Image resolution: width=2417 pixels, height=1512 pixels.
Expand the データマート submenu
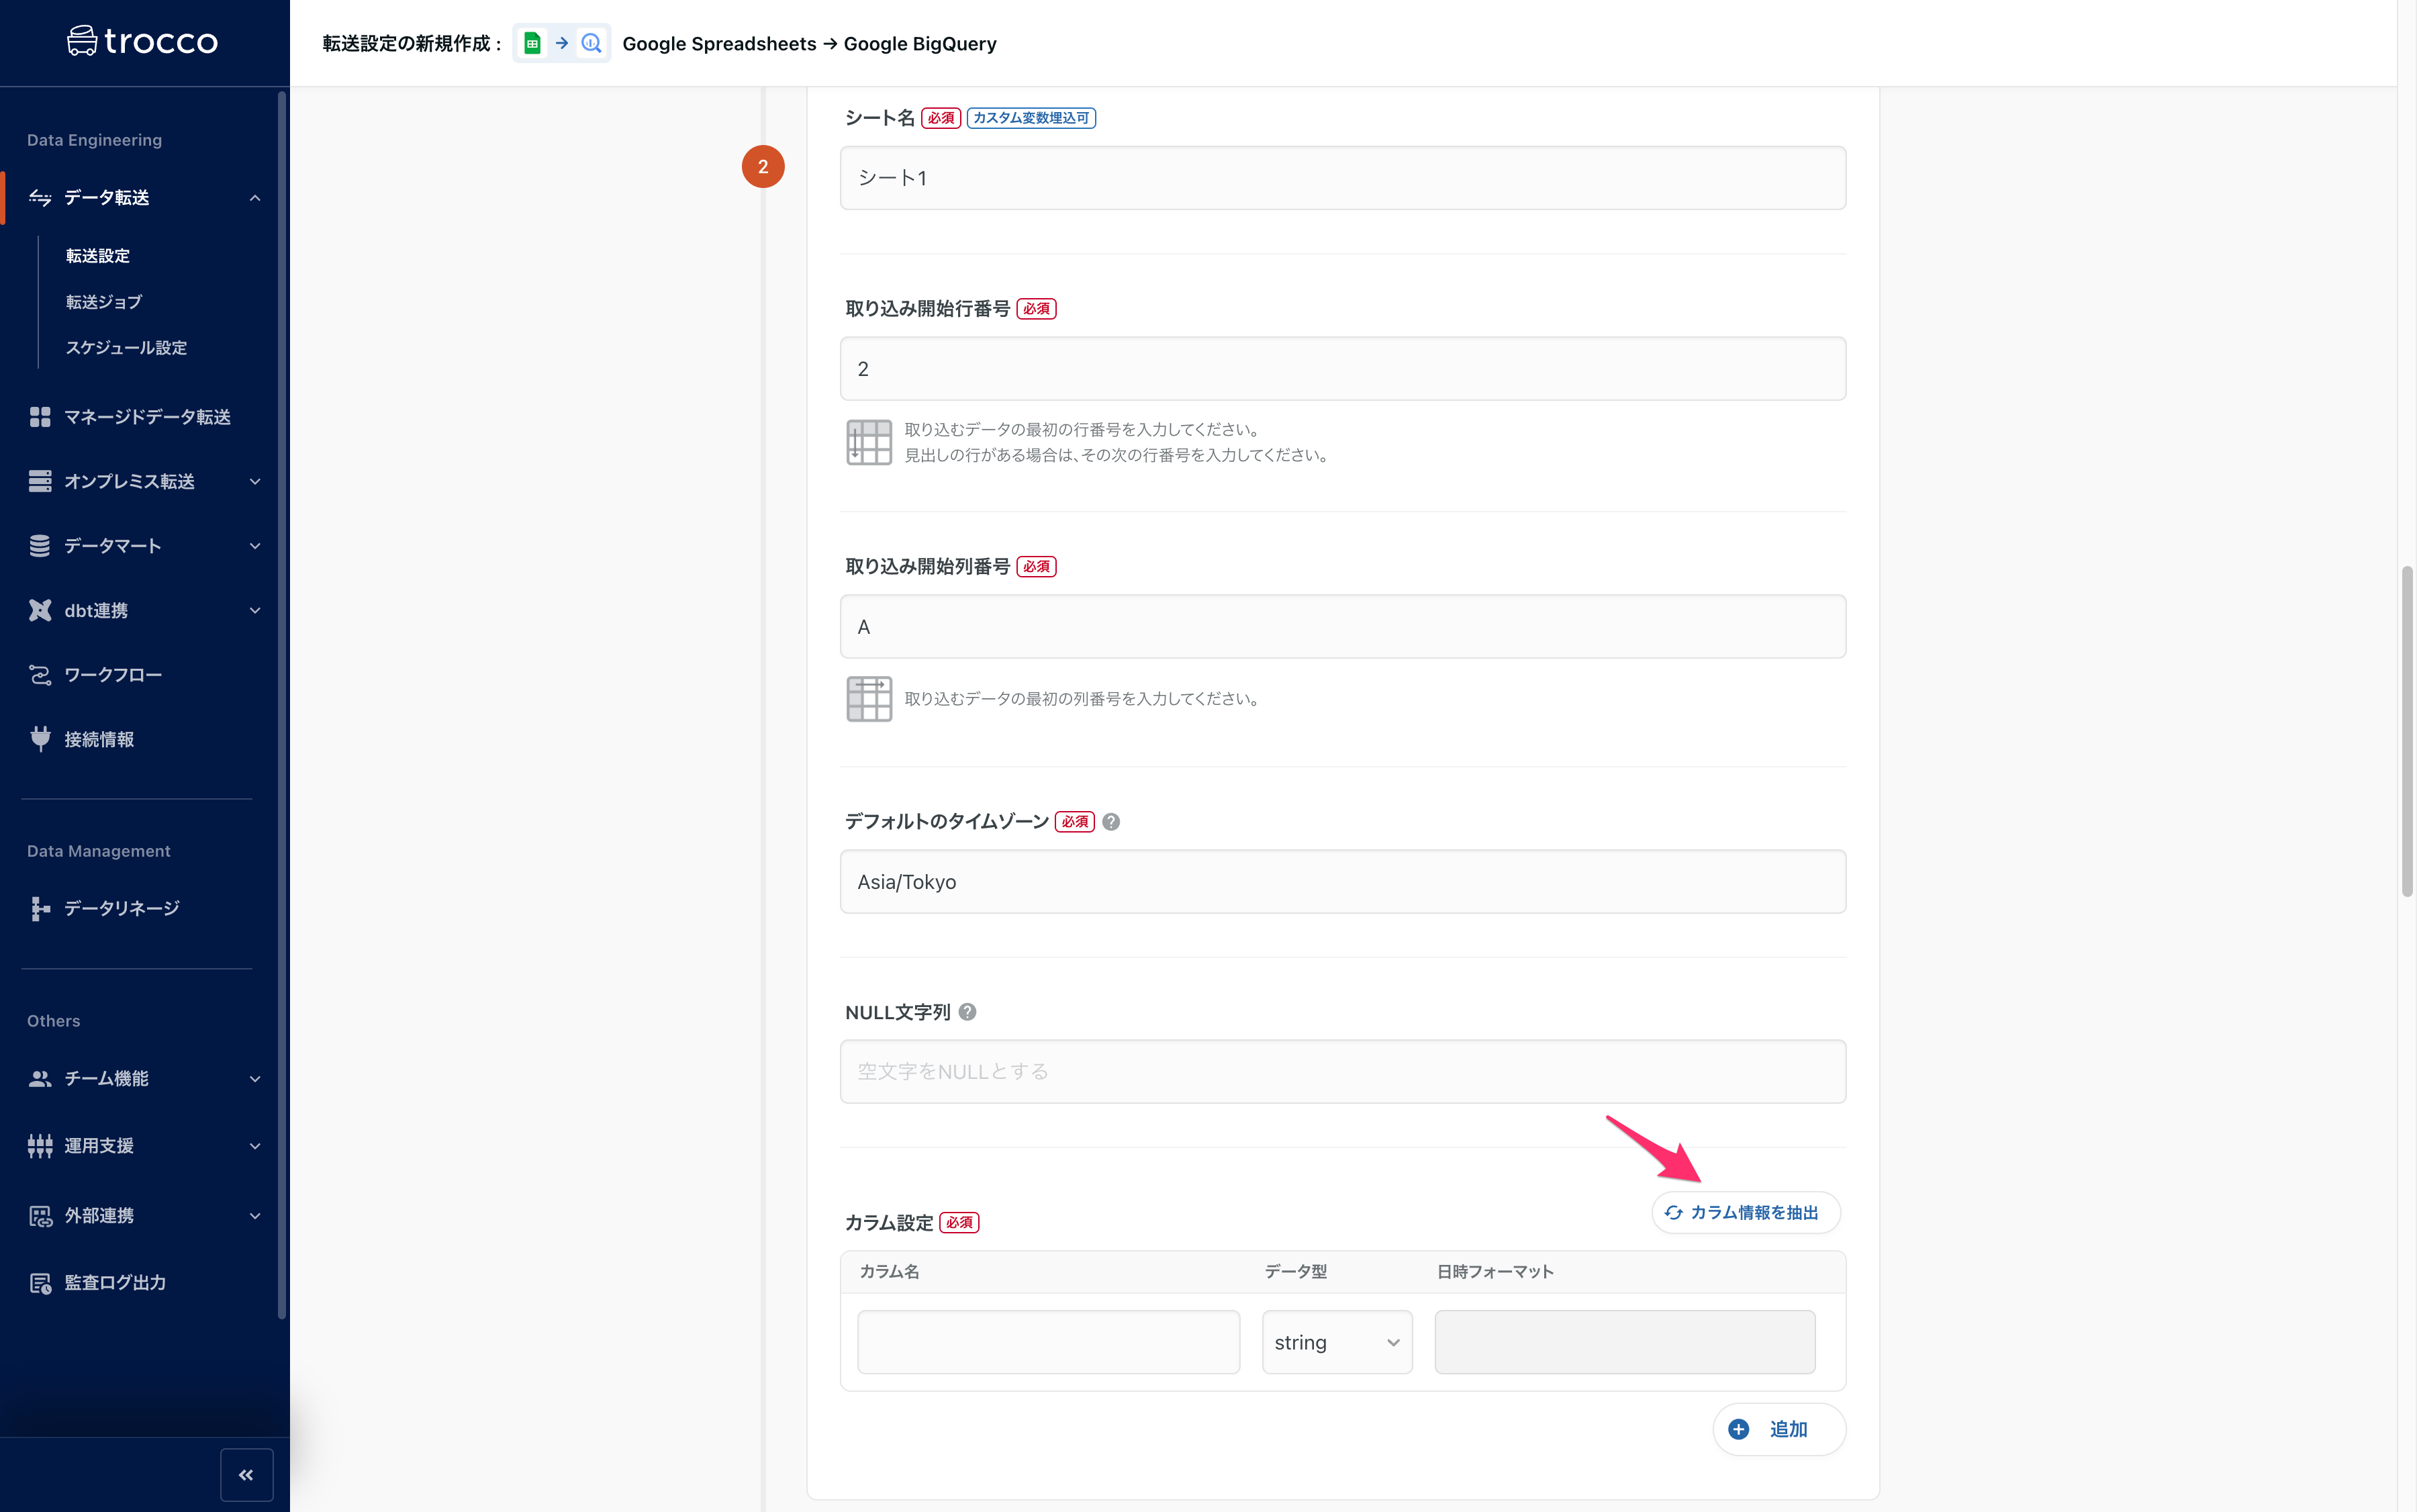[x=255, y=546]
